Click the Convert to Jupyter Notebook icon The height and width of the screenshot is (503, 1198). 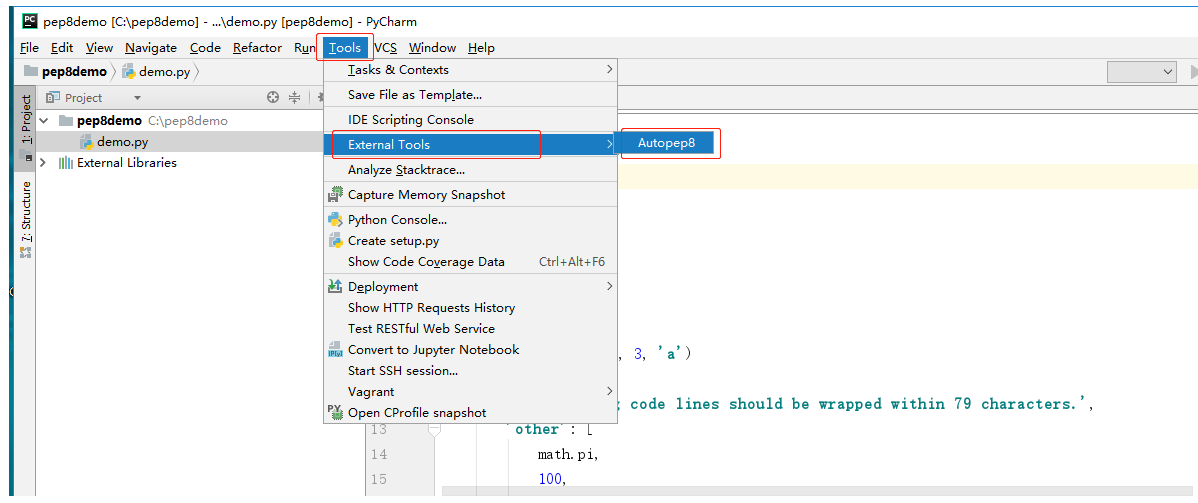pos(335,350)
